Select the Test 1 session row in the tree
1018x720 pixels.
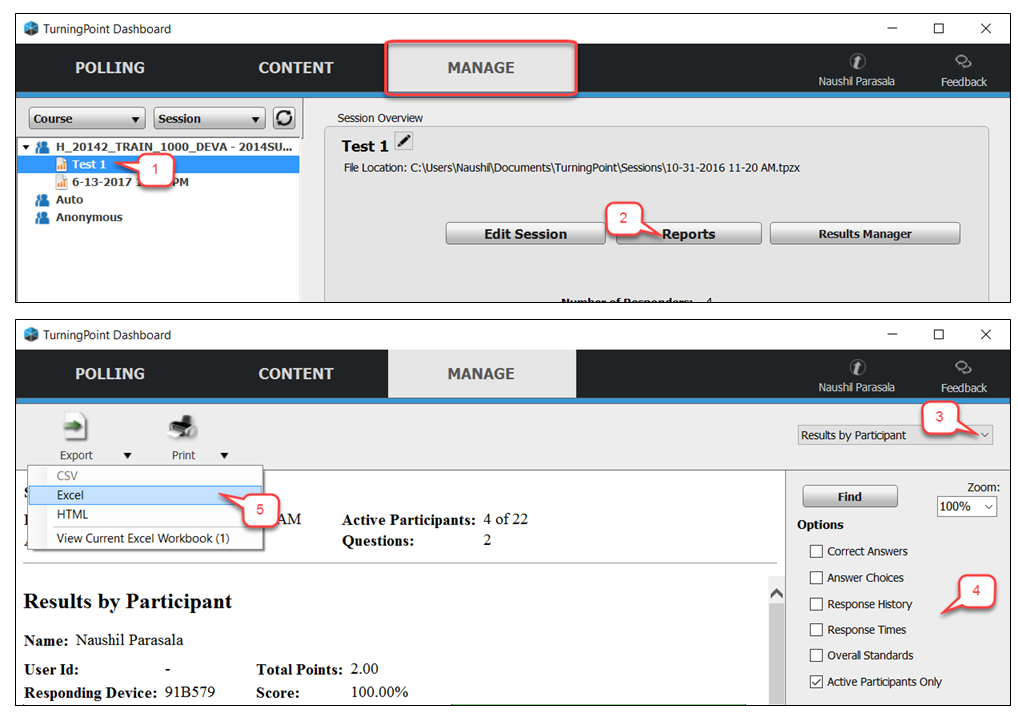pos(158,164)
